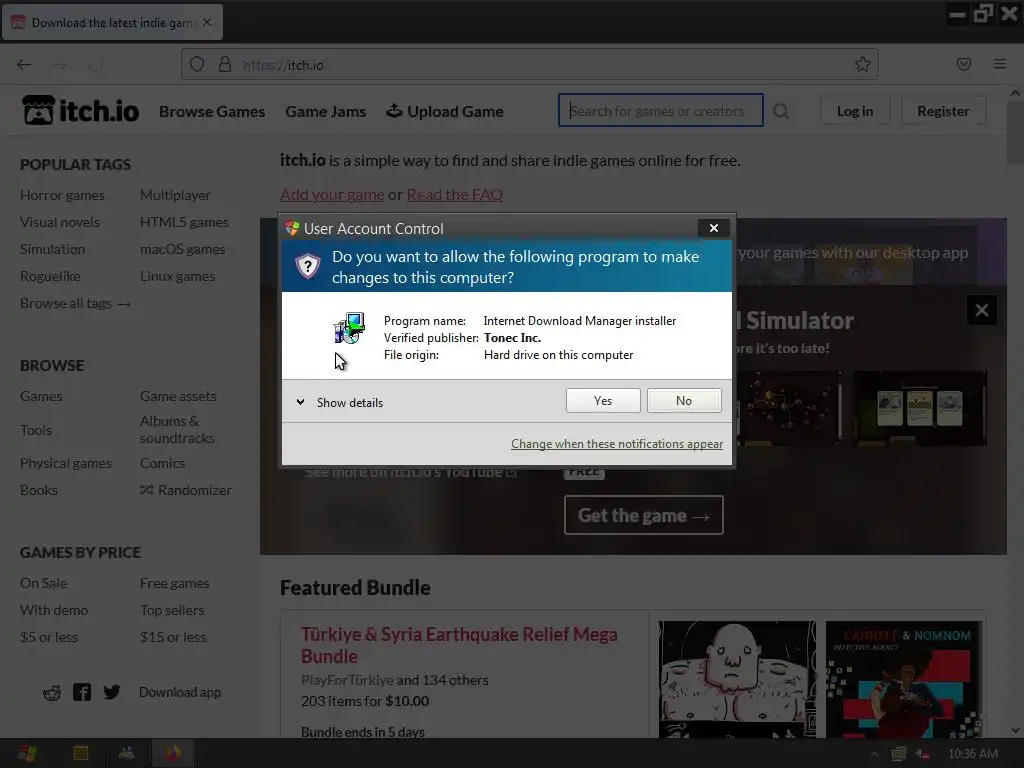Viewport: 1024px width, 768px height.
Task: Open the Randomizer link
Action: point(185,490)
